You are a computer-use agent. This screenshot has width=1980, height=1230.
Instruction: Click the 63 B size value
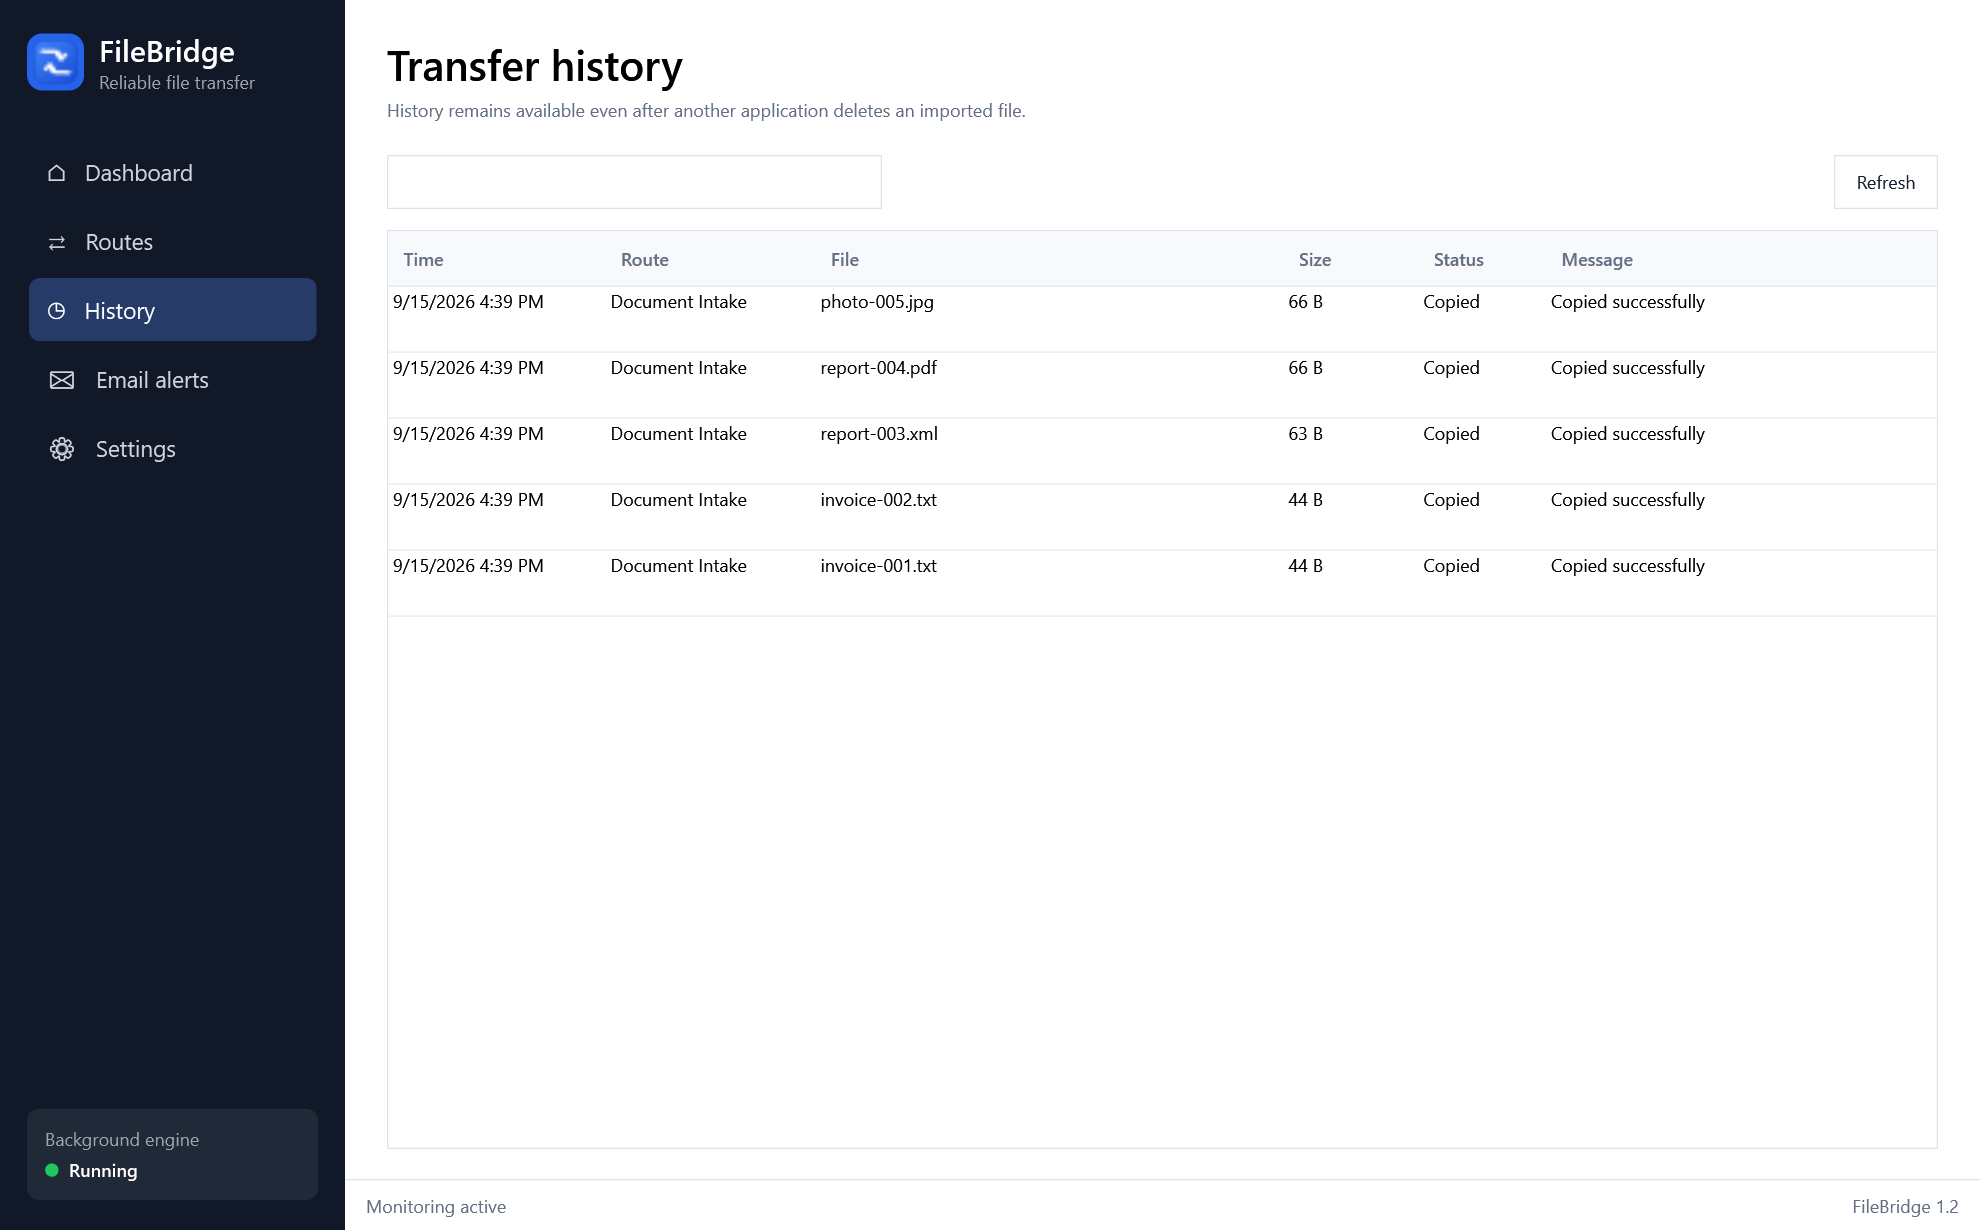coord(1305,434)
